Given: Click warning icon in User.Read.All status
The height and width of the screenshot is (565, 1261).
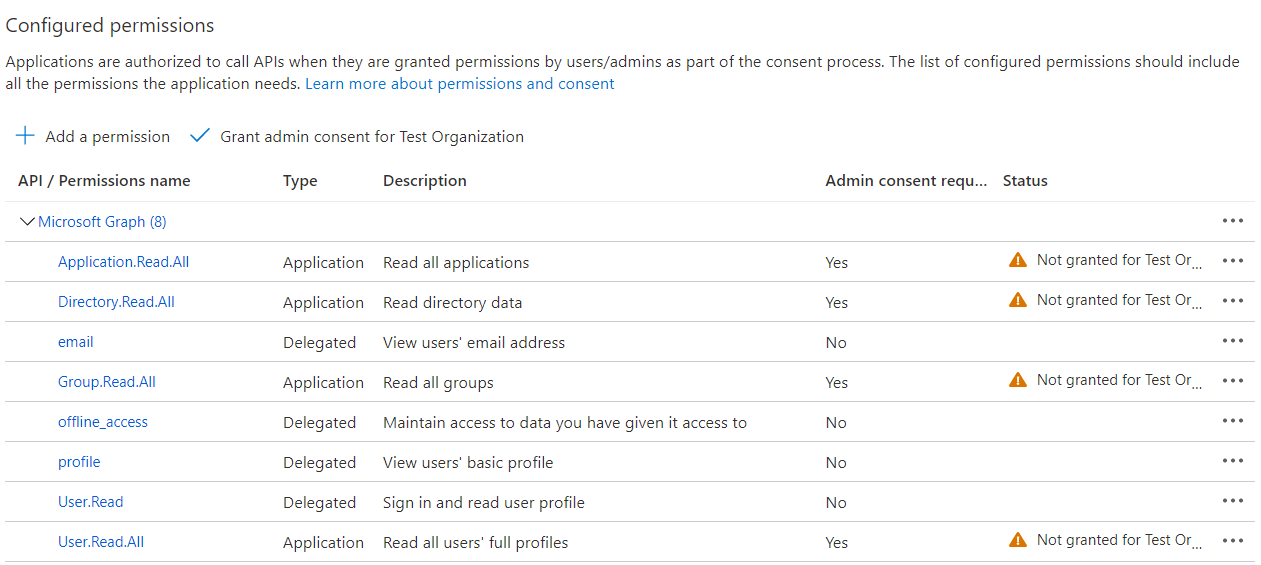Looking at the screenshot, I should 1018,540.
